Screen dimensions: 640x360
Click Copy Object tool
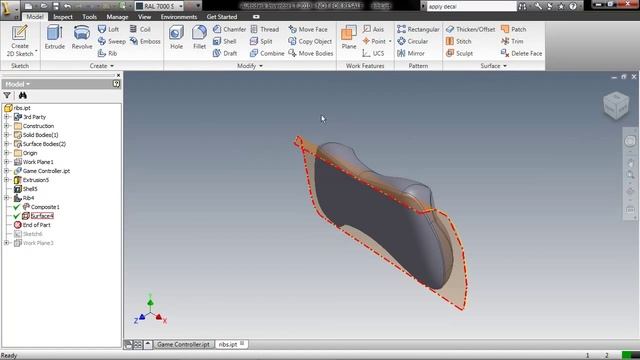tap(310, 41)
